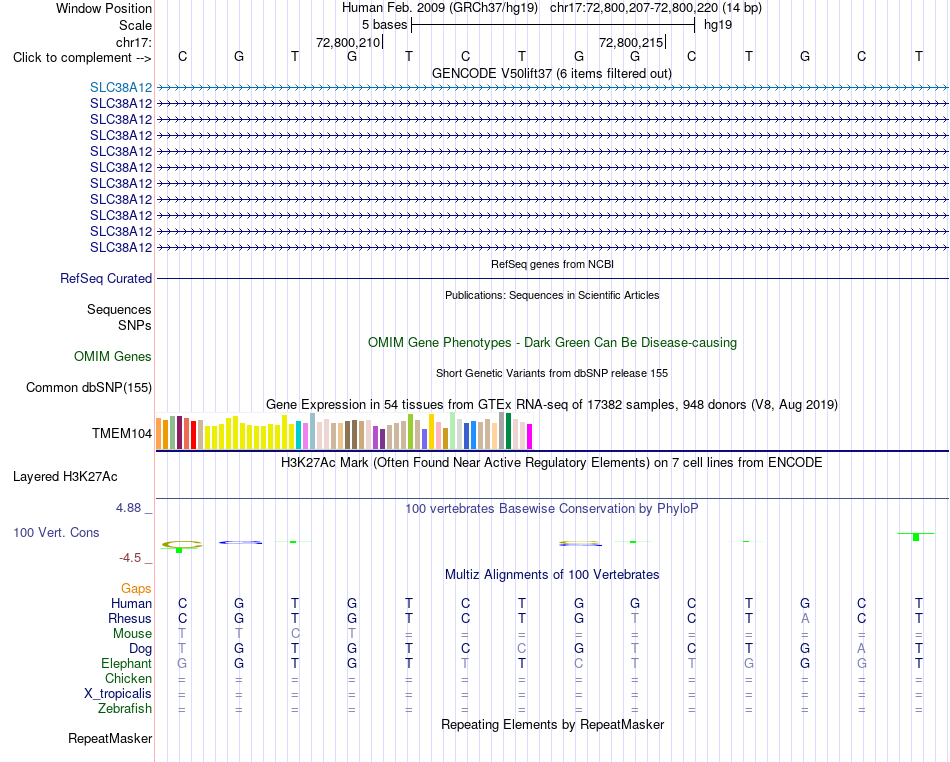
Task: Click the Mouse species label
Action: [x=133, y=634]
